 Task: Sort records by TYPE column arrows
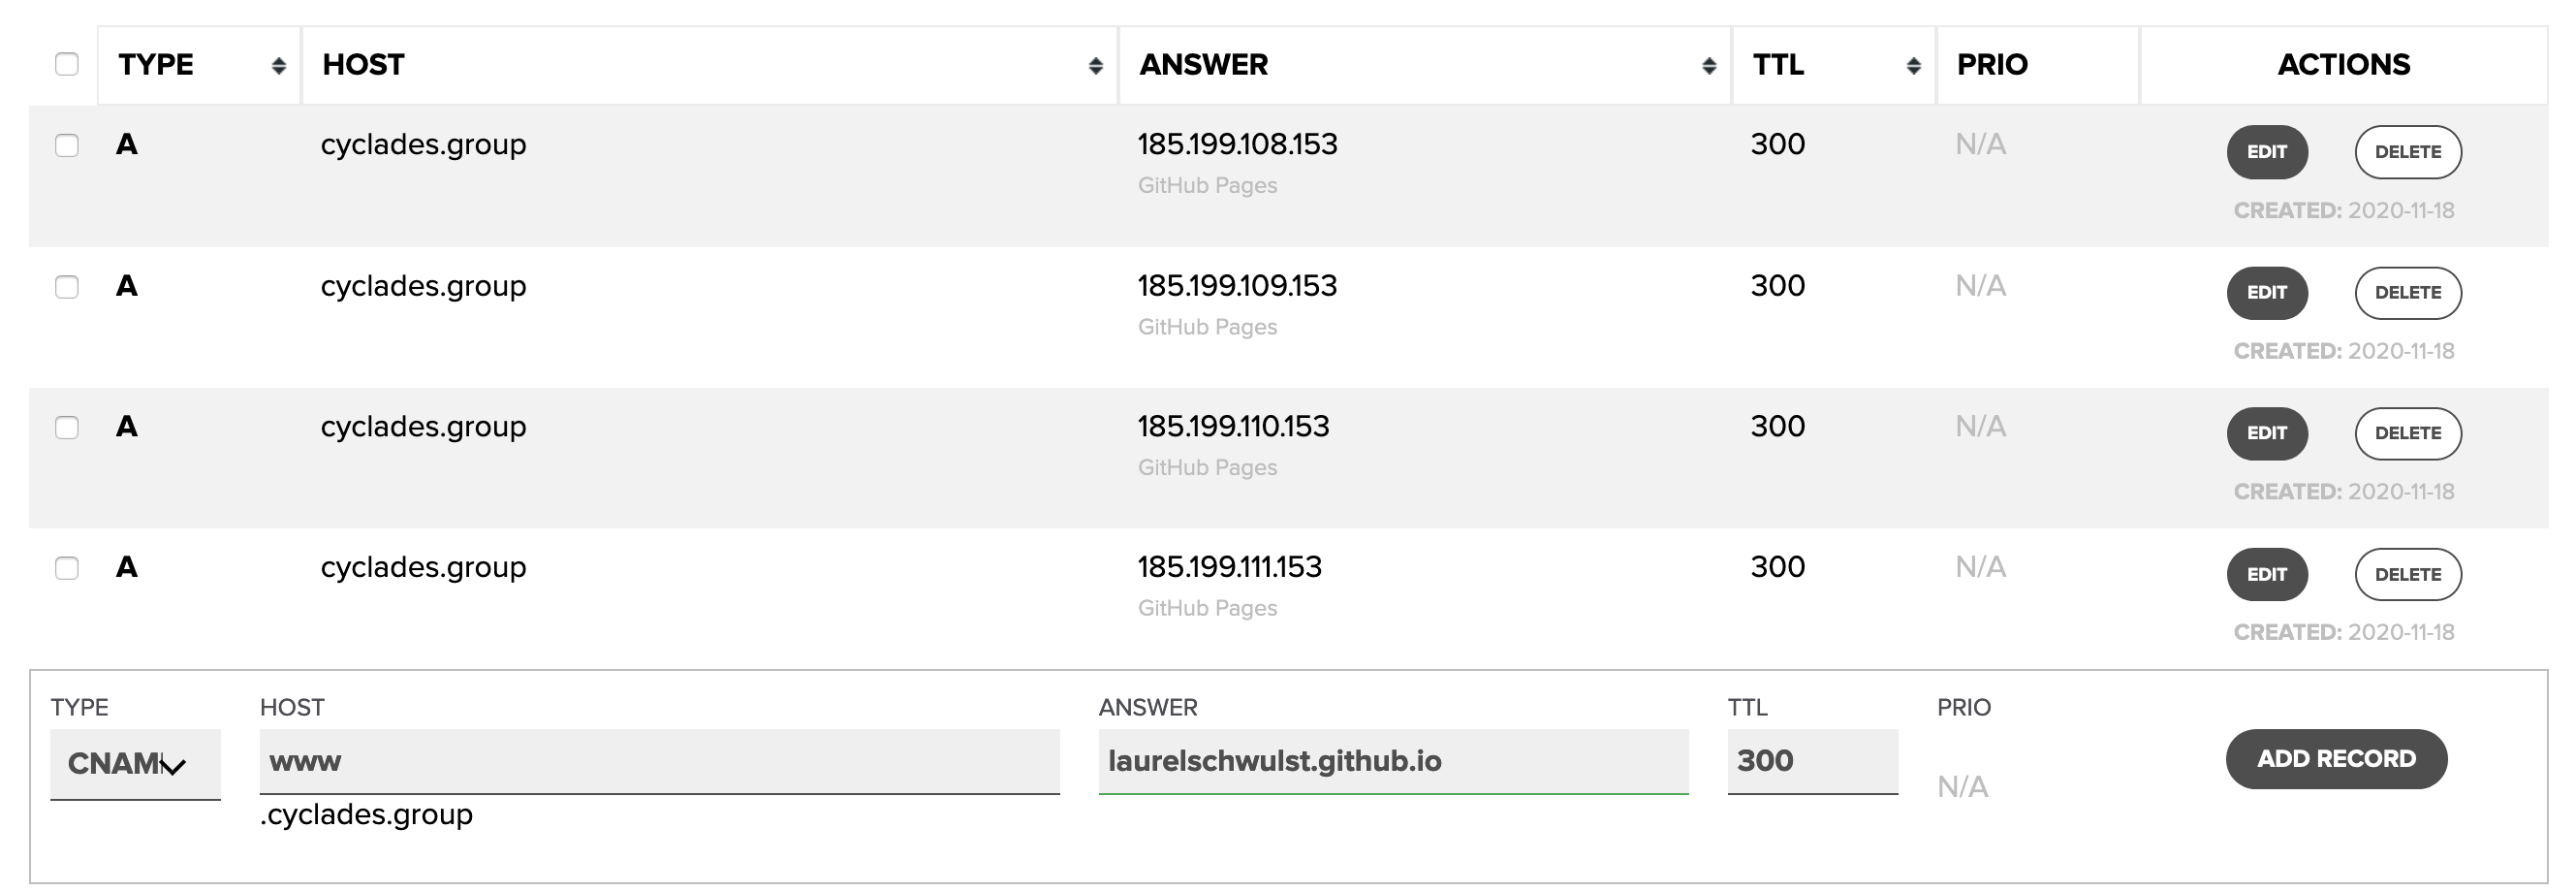click(278, 66)
